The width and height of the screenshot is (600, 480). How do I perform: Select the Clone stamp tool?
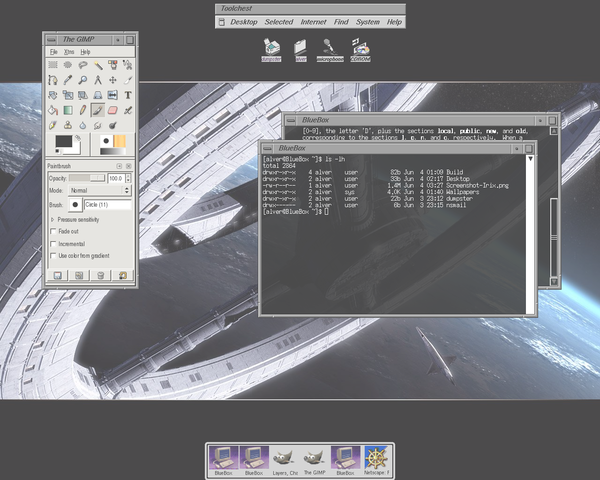click(x=68, y=125)
